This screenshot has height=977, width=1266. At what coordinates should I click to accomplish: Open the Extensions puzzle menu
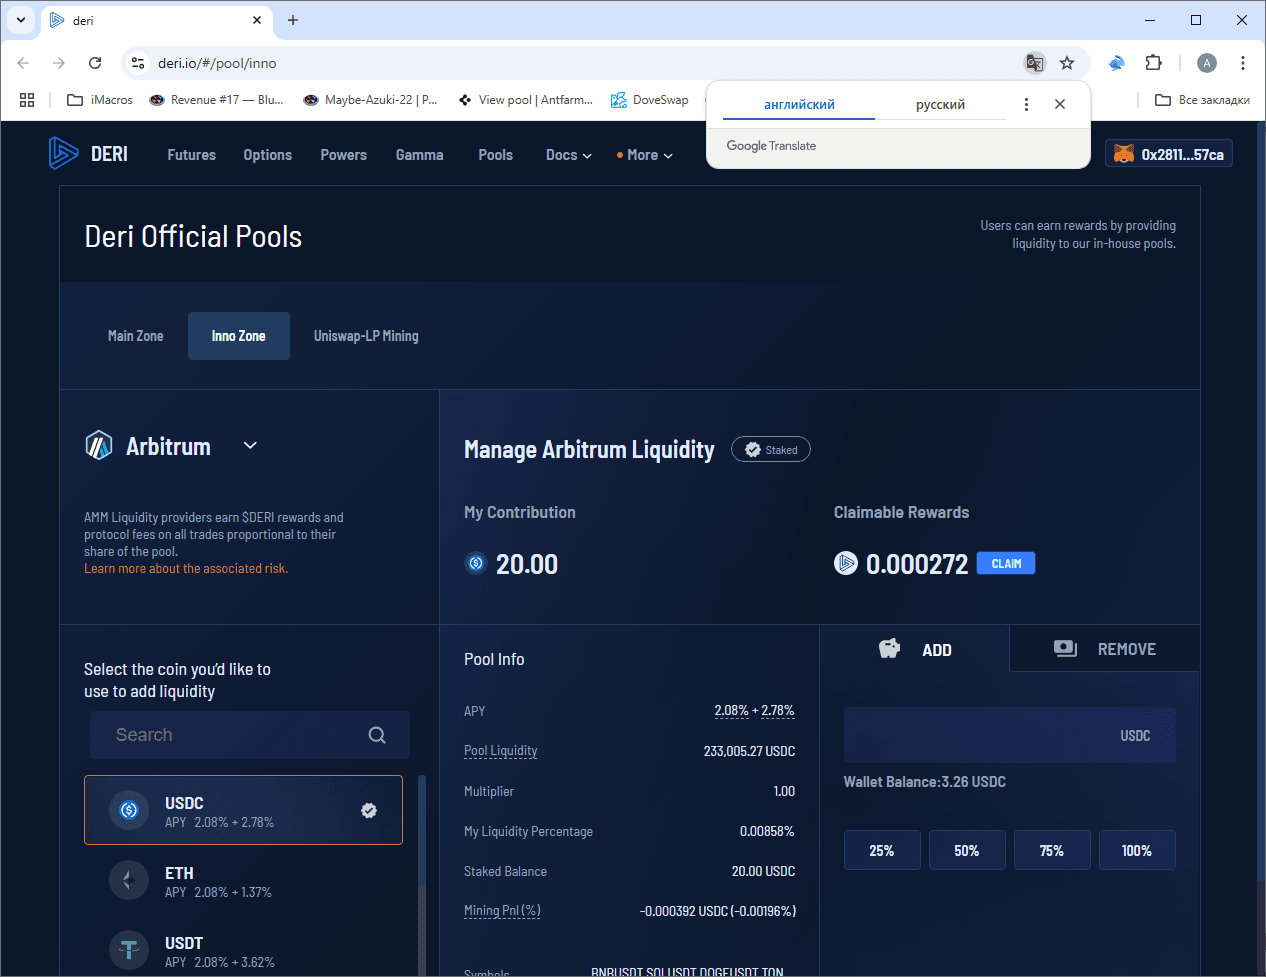click(1153, 63)
